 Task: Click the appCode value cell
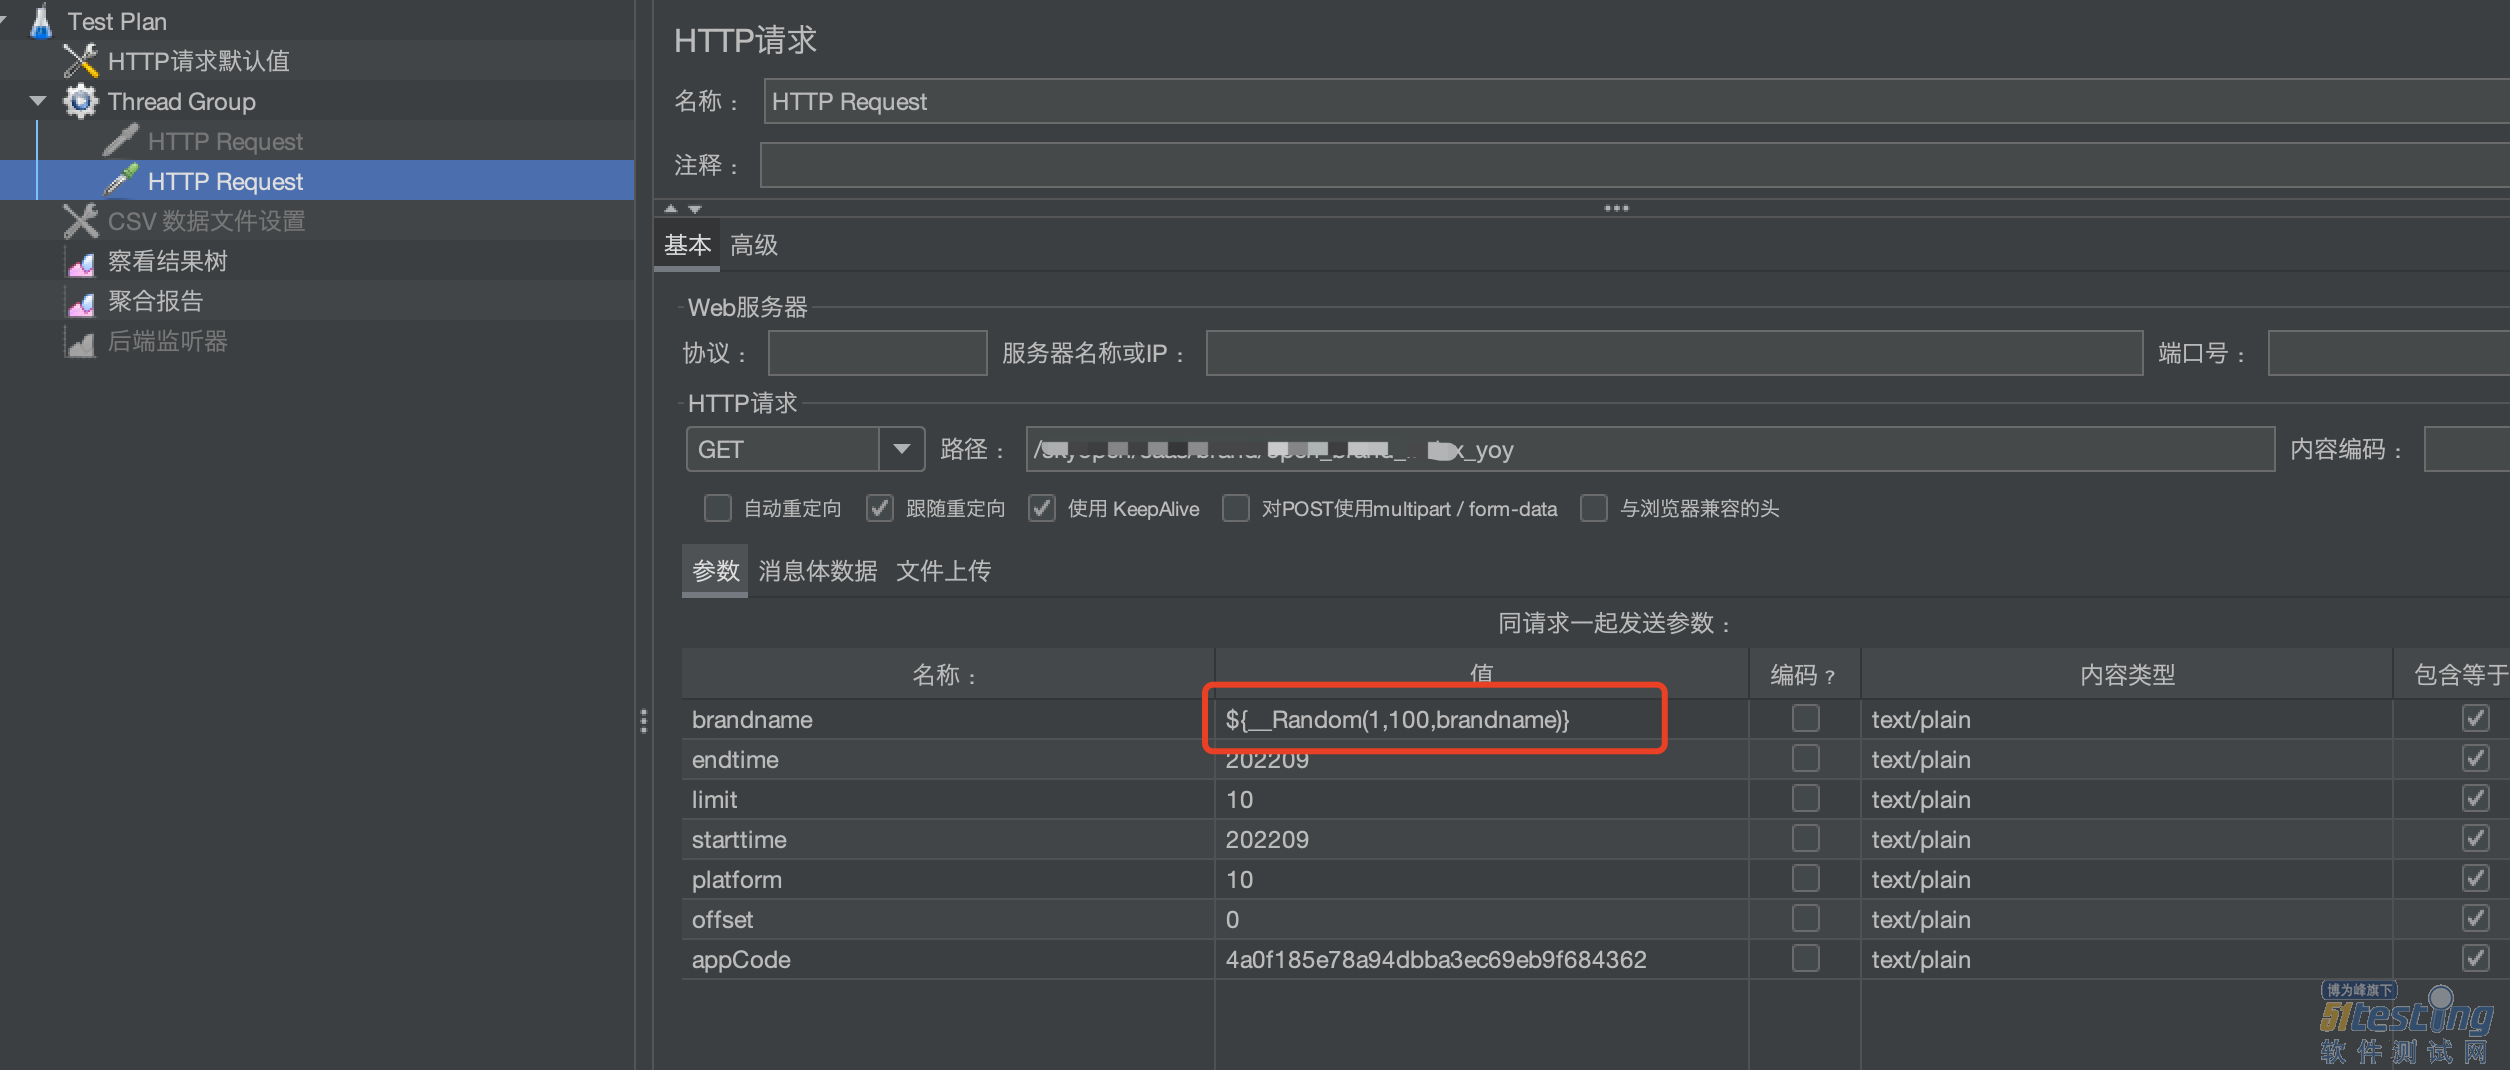[x=1481, y=959]
